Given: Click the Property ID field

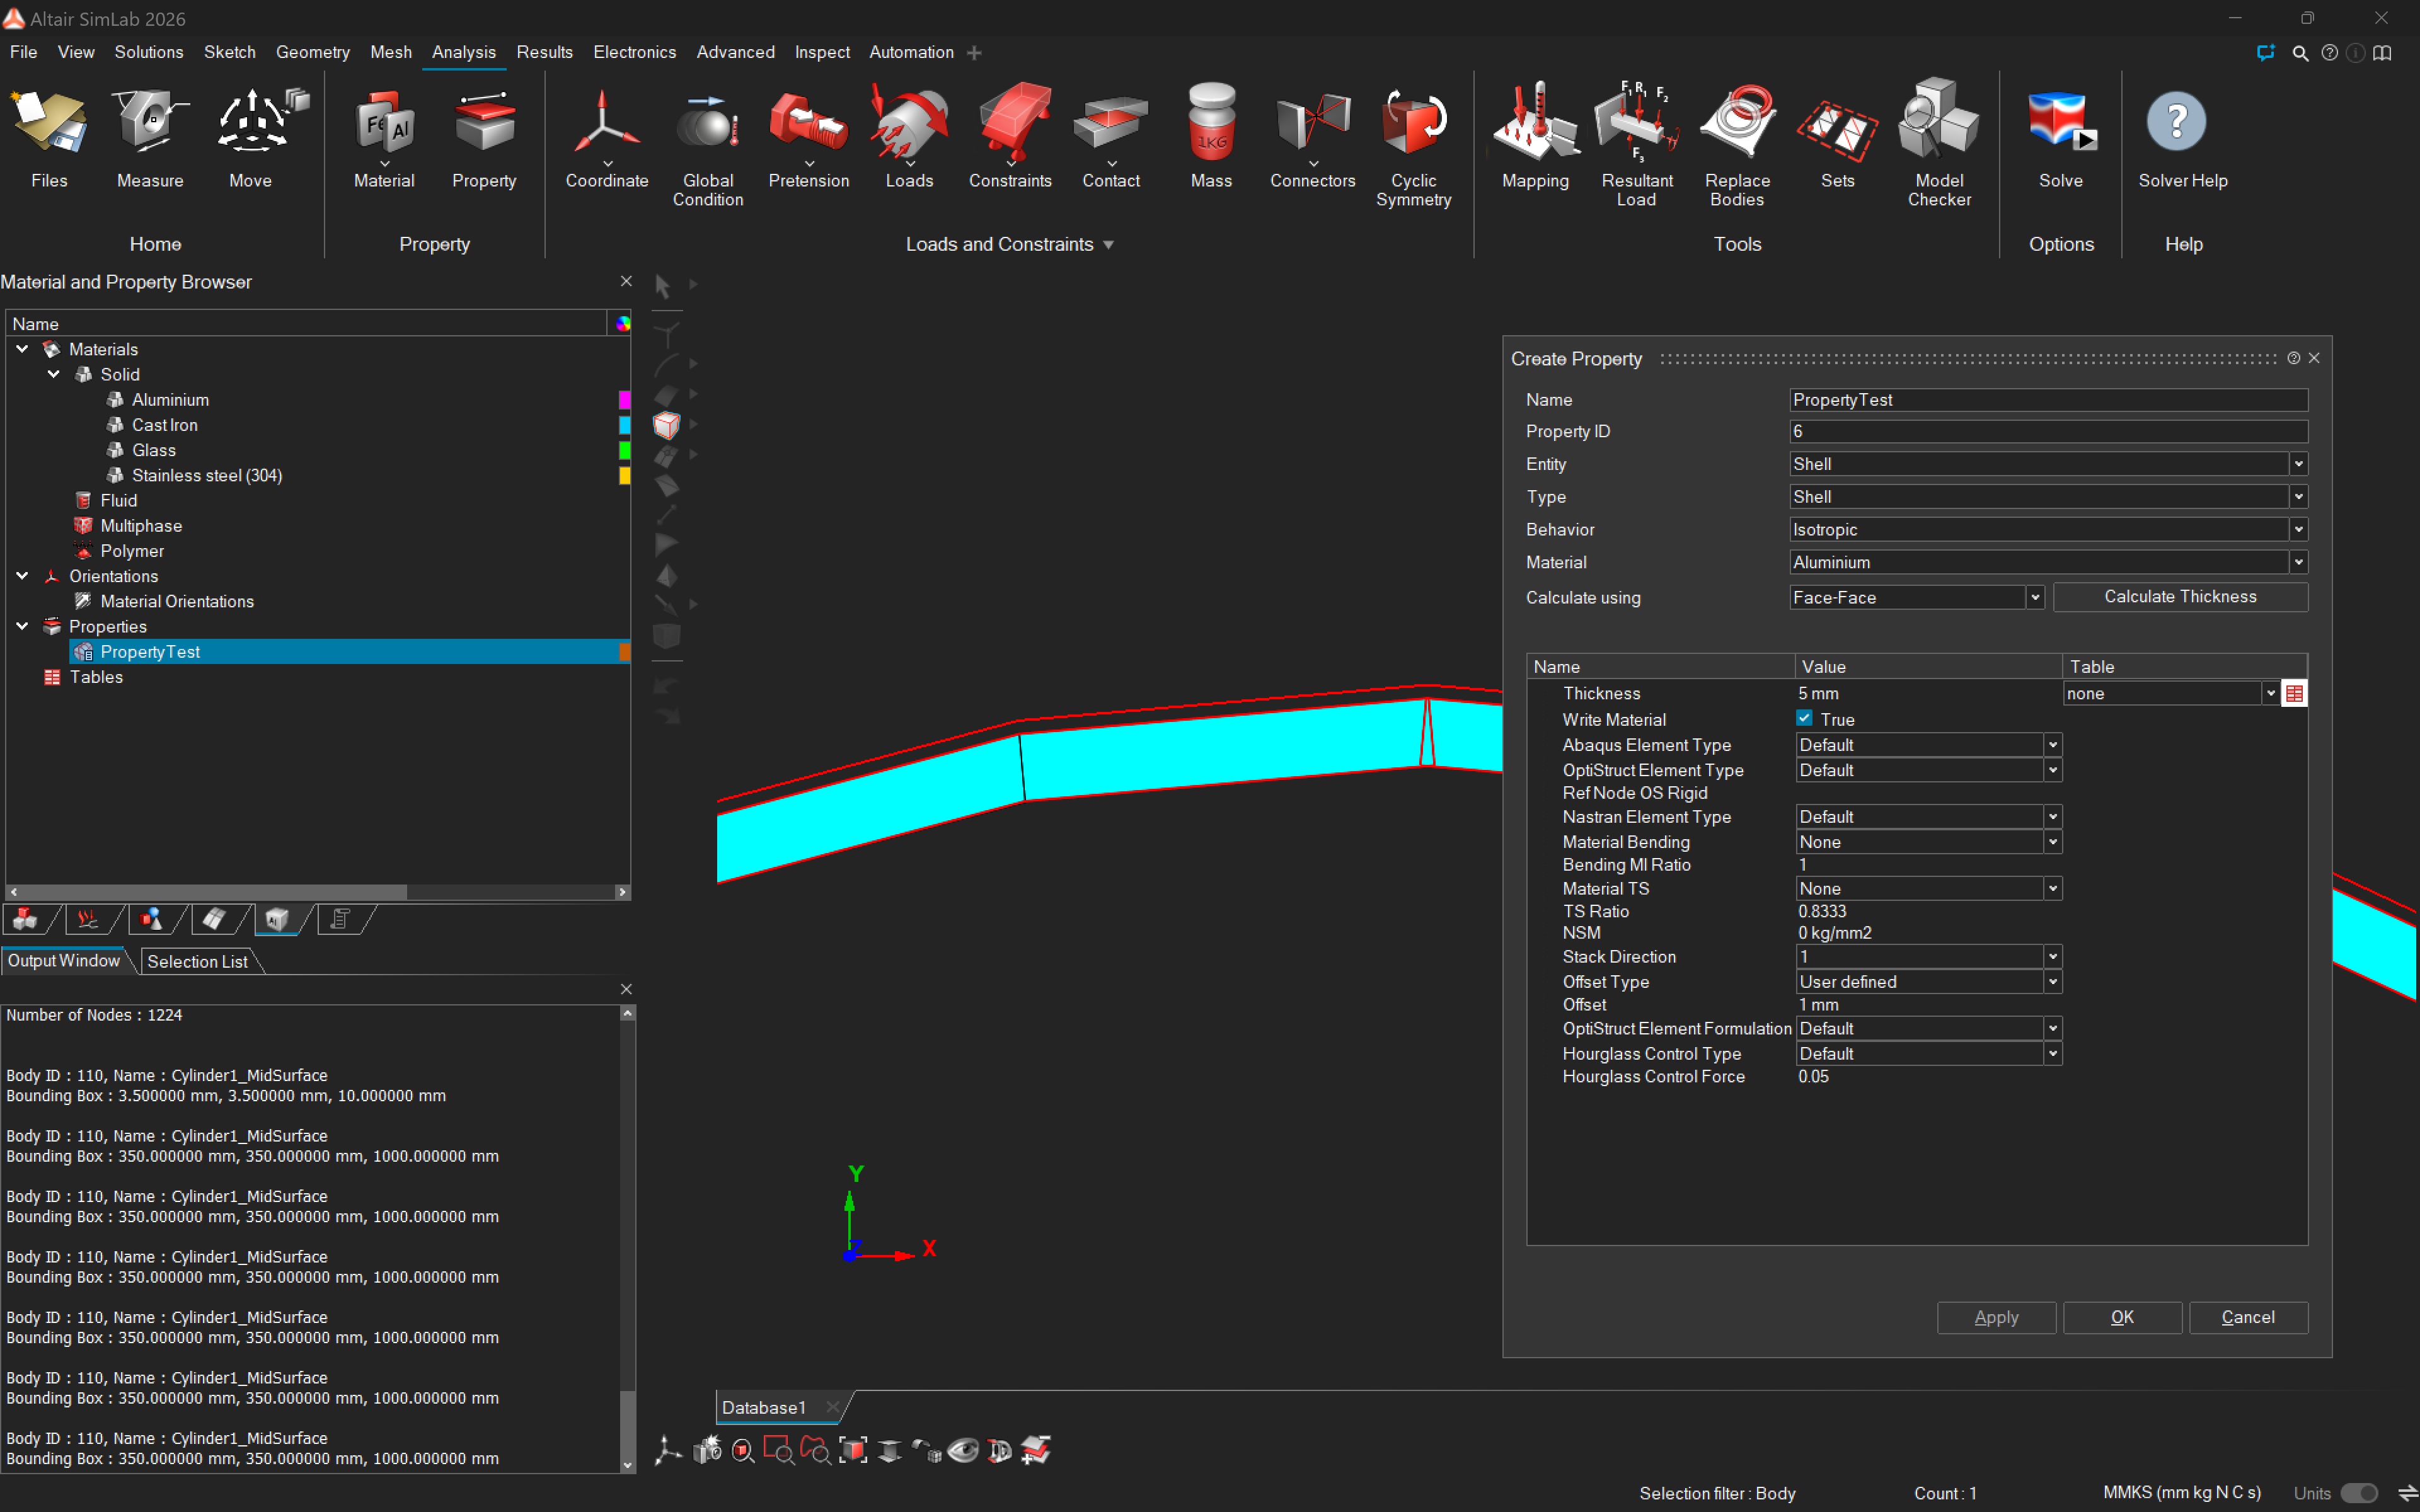Looking at the screenshot, I should tap(2048, 431).
